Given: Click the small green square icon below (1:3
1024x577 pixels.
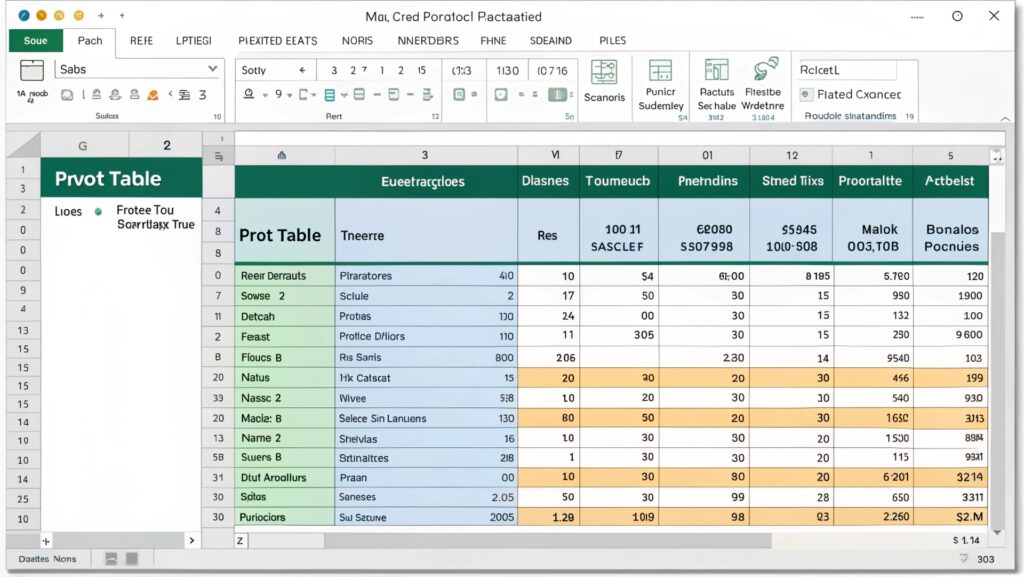Looking at the screenshot, I should coord(459,95).
